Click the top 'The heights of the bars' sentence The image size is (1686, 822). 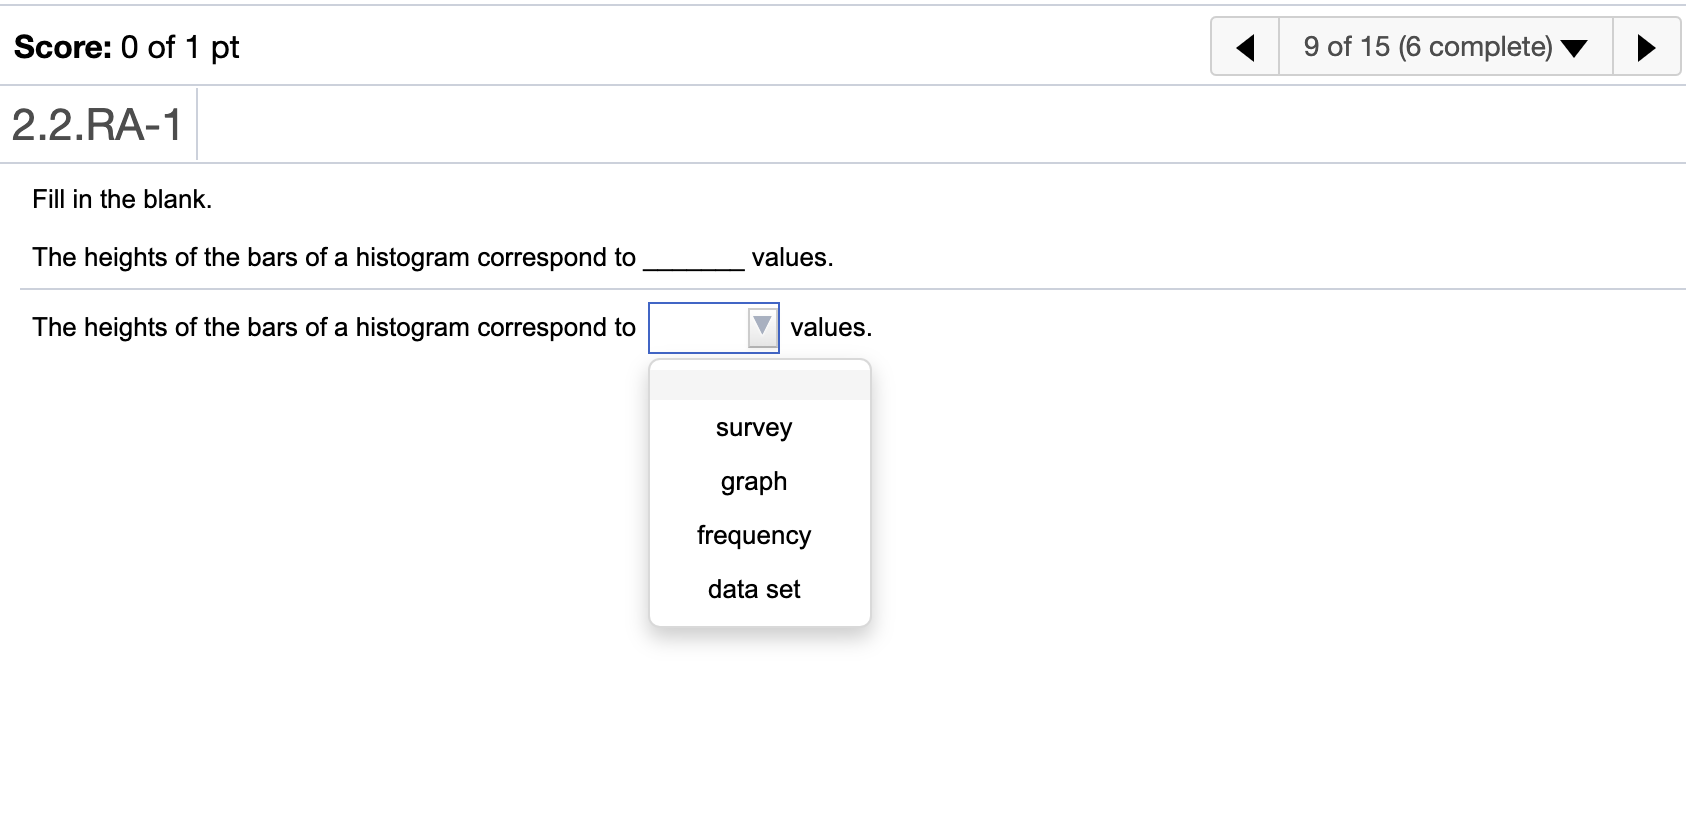[333, 257]
